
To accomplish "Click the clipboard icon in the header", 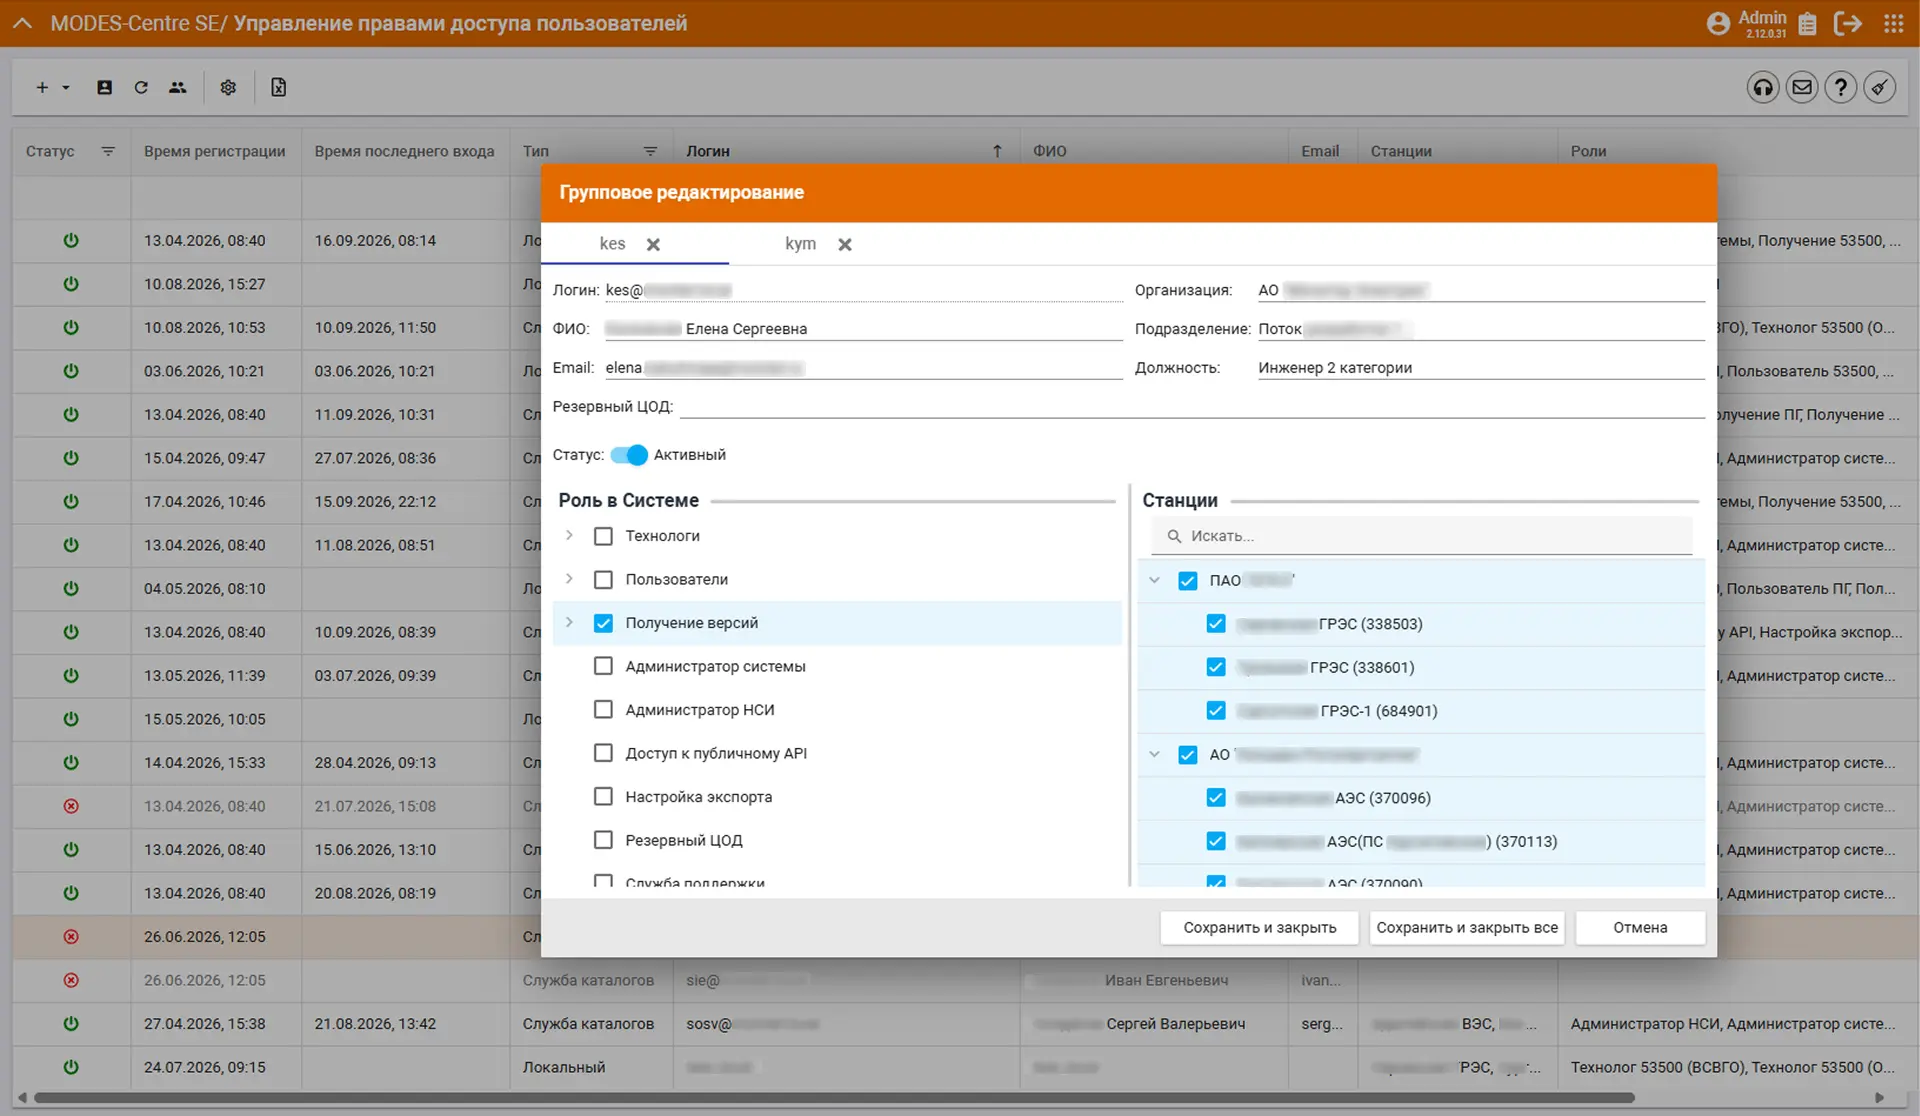I will (x=1807, y=23).
